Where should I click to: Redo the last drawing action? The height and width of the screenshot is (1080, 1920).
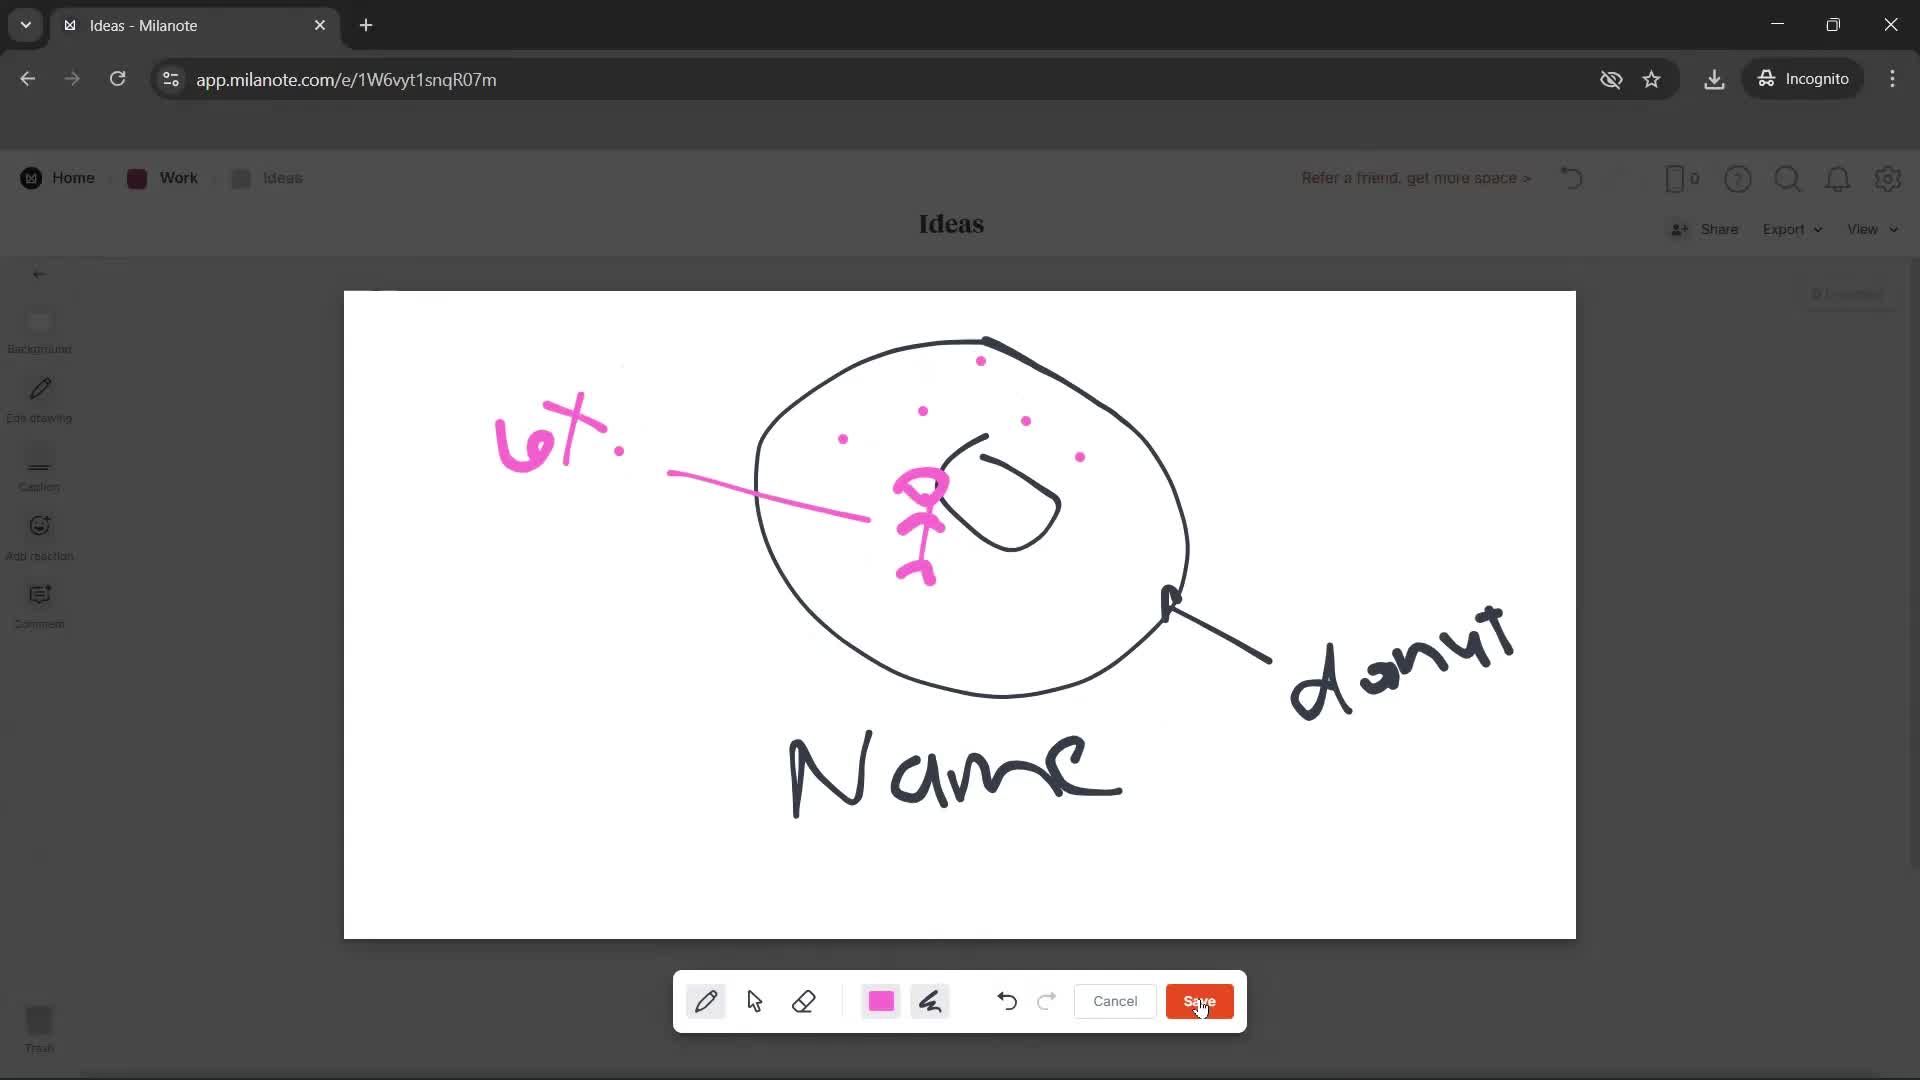pos(1046,1001)
